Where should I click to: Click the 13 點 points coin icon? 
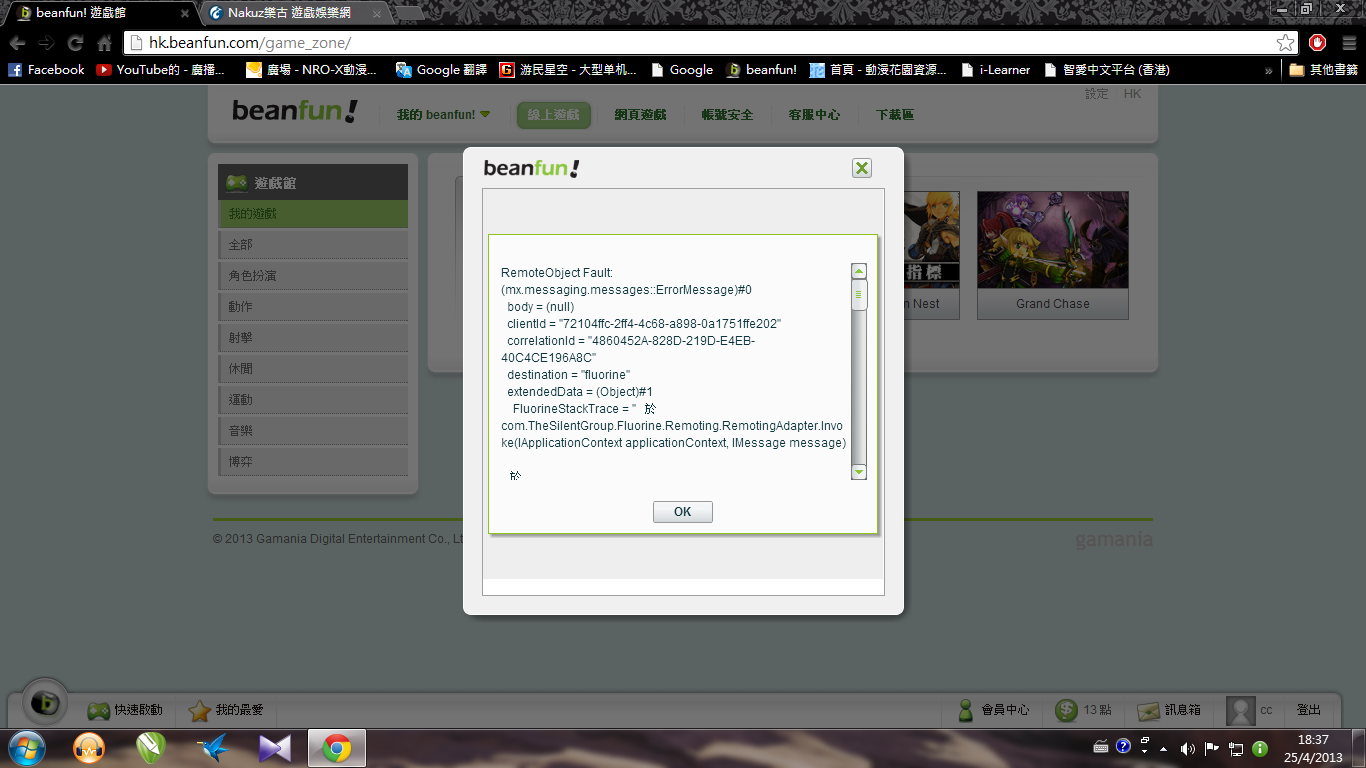[x=1067, y=710]
